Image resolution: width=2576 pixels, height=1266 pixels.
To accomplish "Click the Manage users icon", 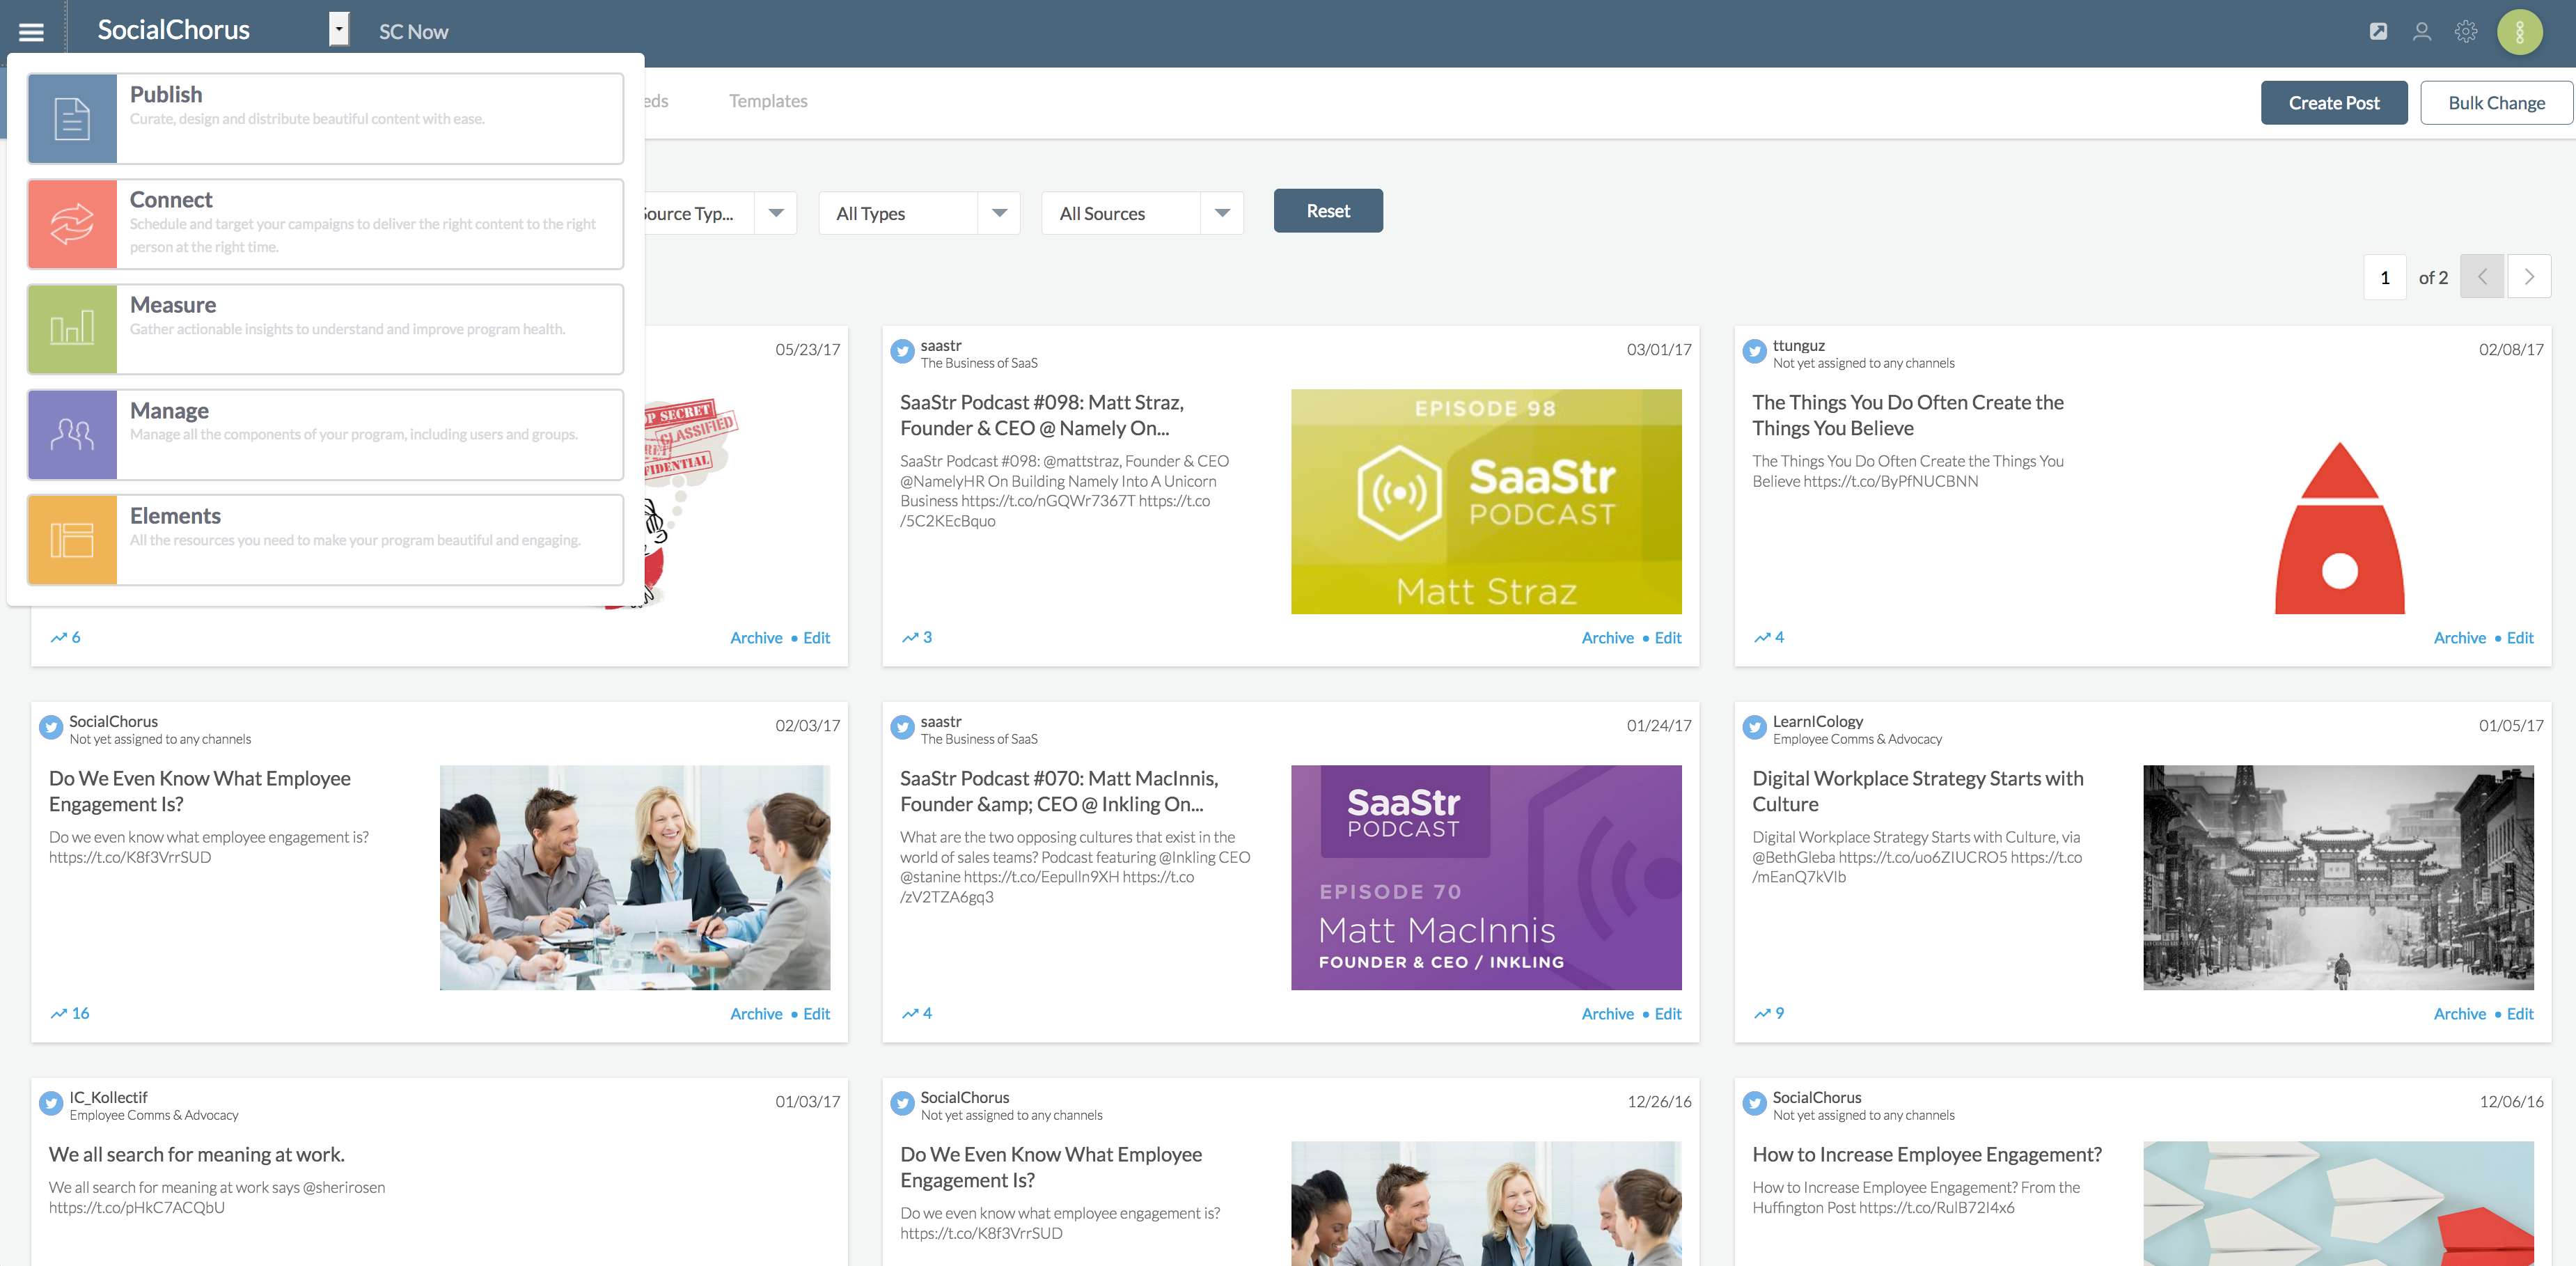I will pos(72,434).
